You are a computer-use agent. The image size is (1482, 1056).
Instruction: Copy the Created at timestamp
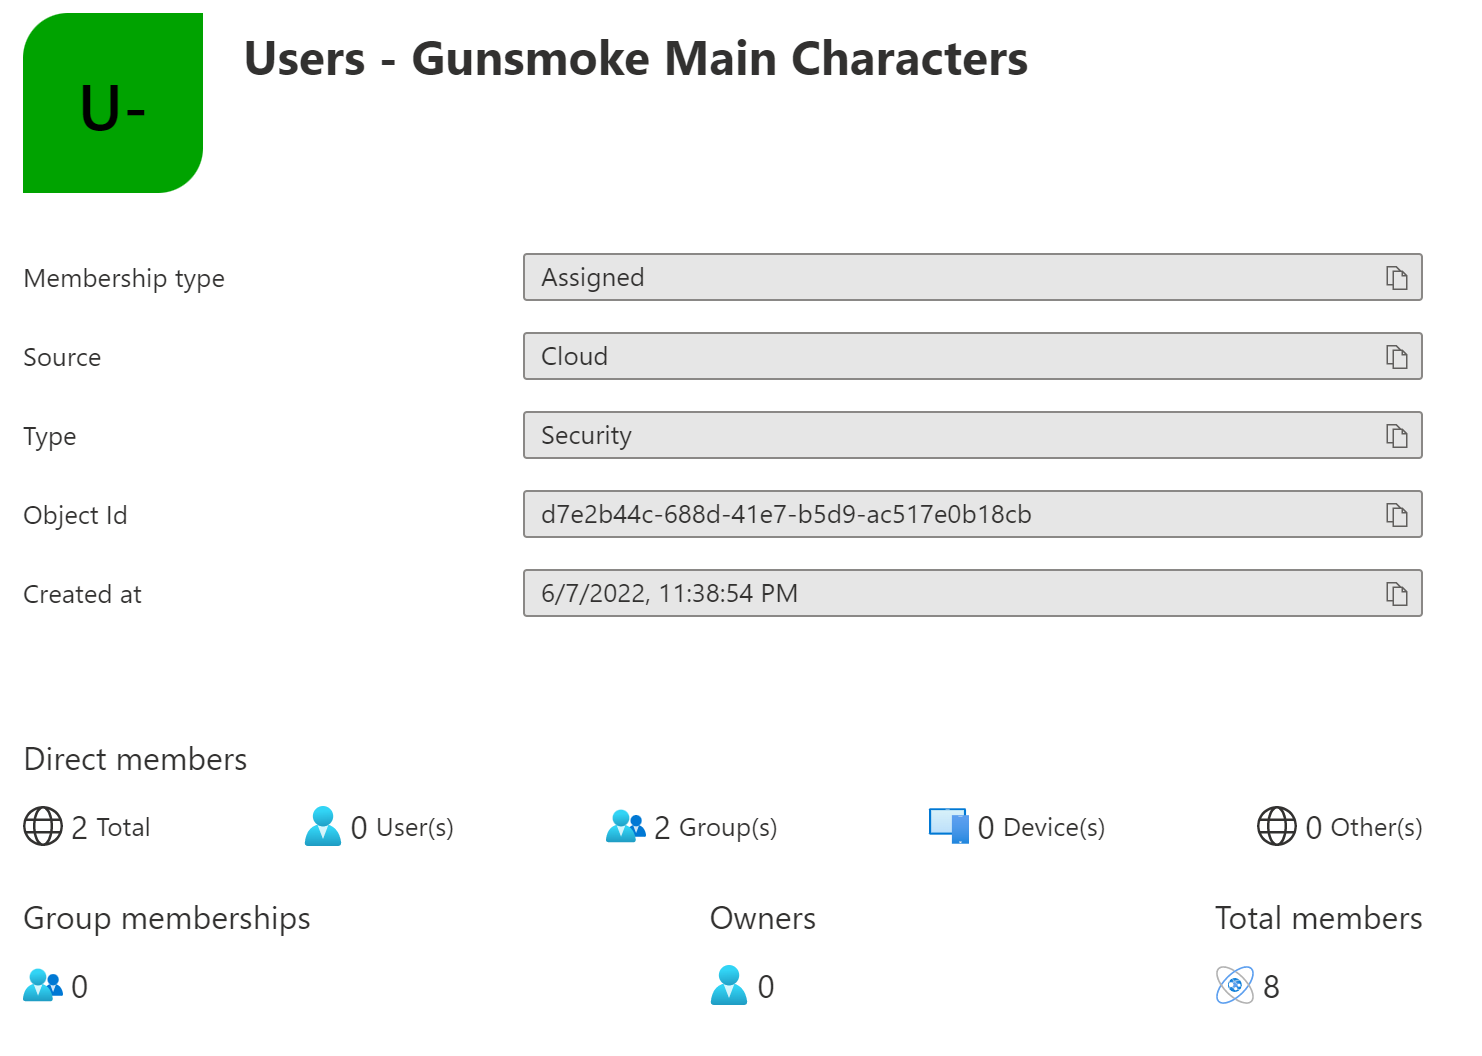(1397, 593)
